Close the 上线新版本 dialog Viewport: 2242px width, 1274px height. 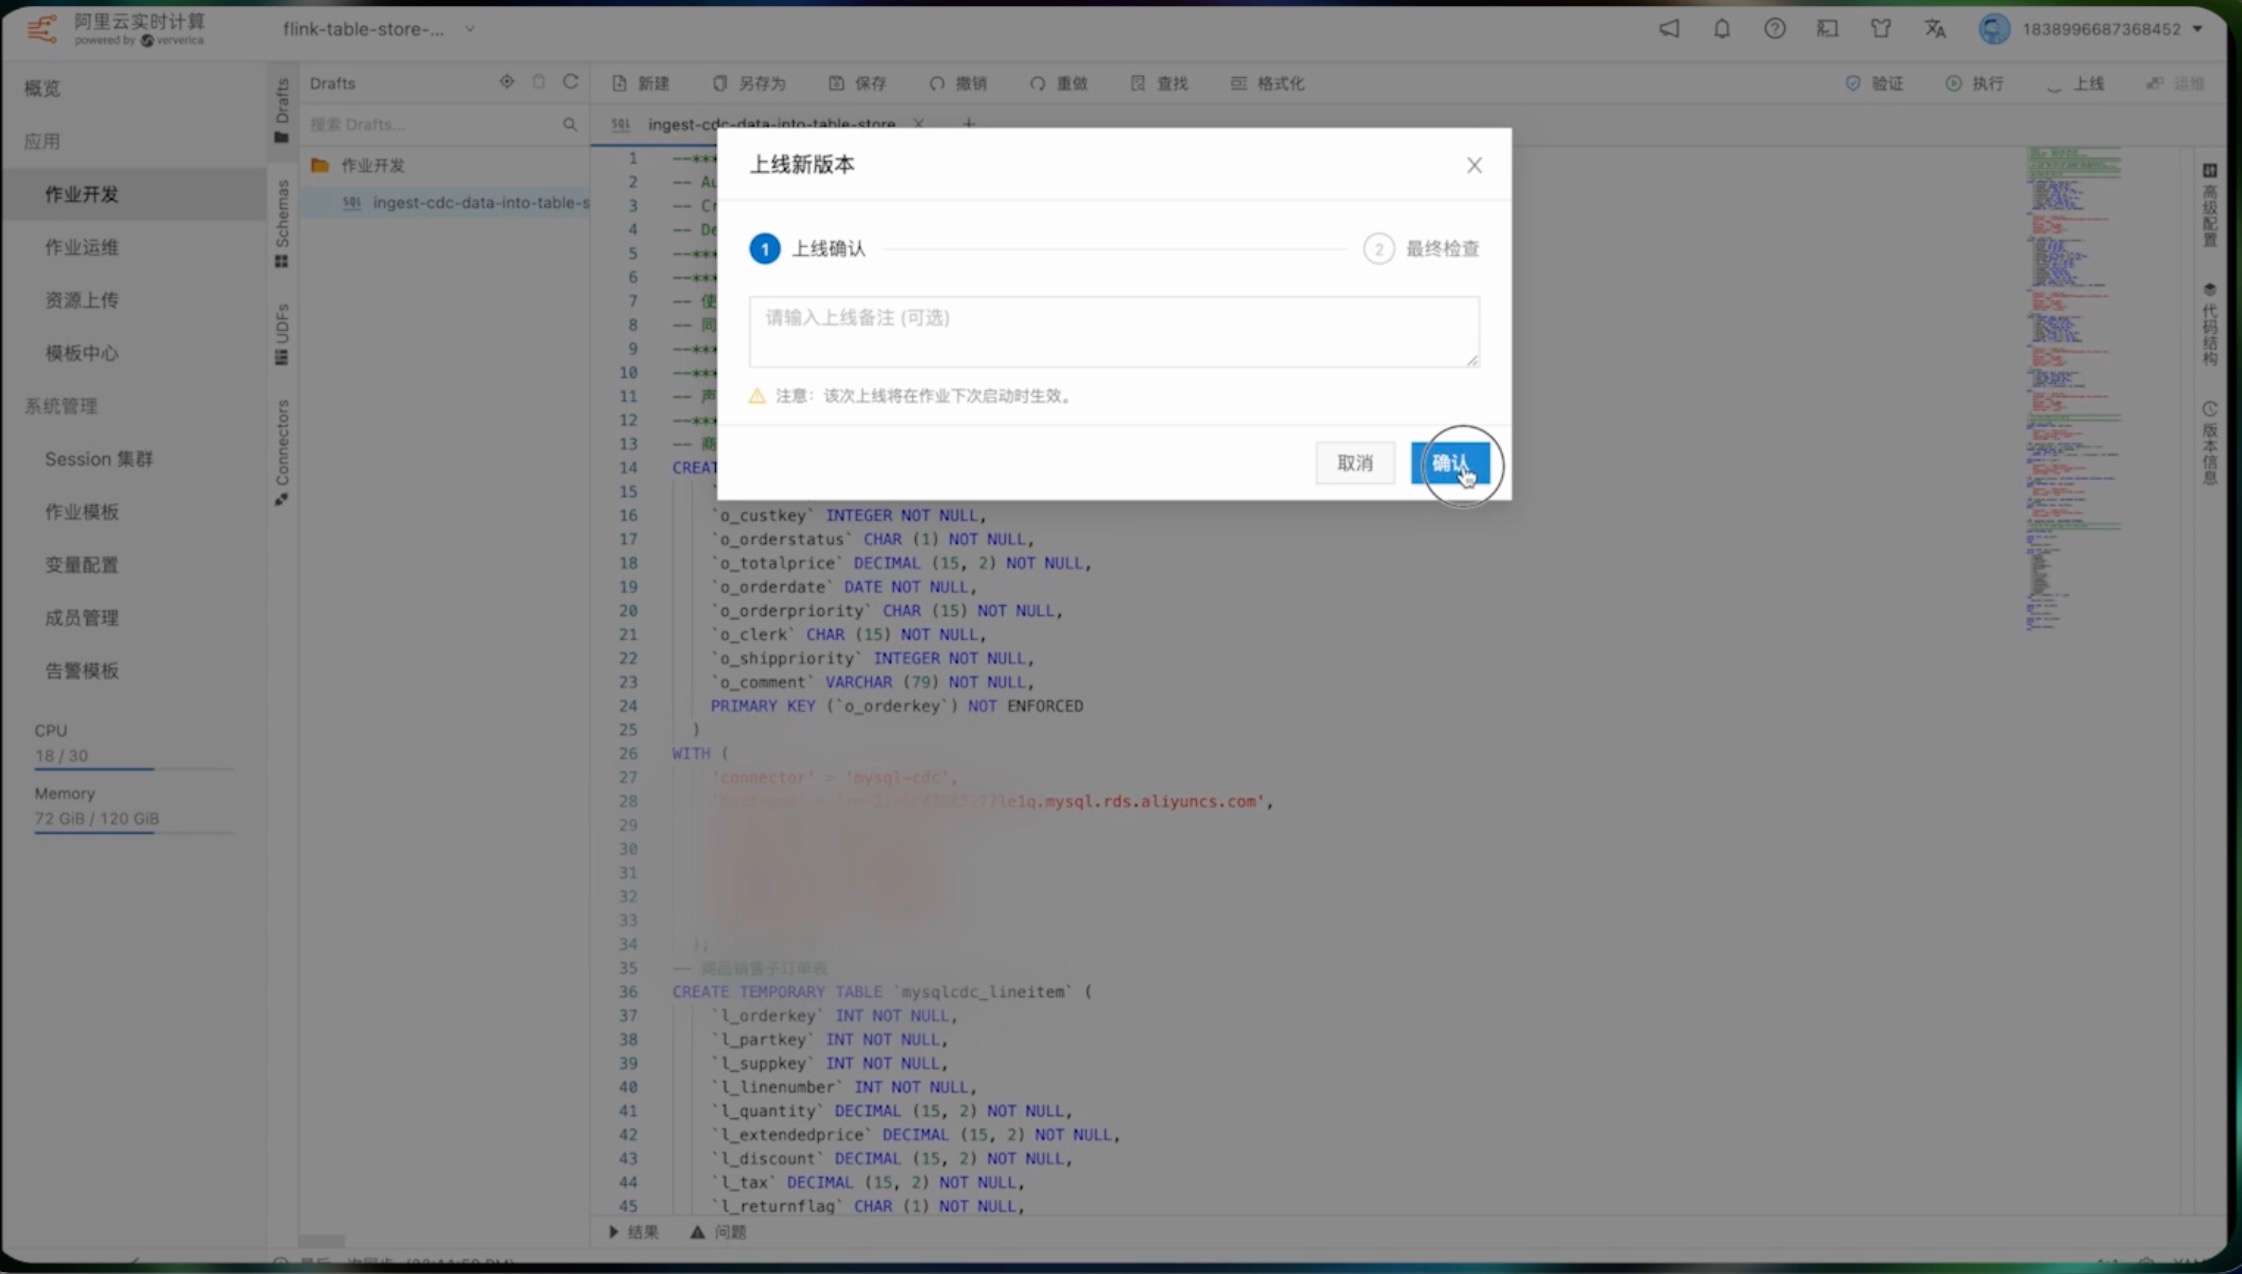(1473, 165)
